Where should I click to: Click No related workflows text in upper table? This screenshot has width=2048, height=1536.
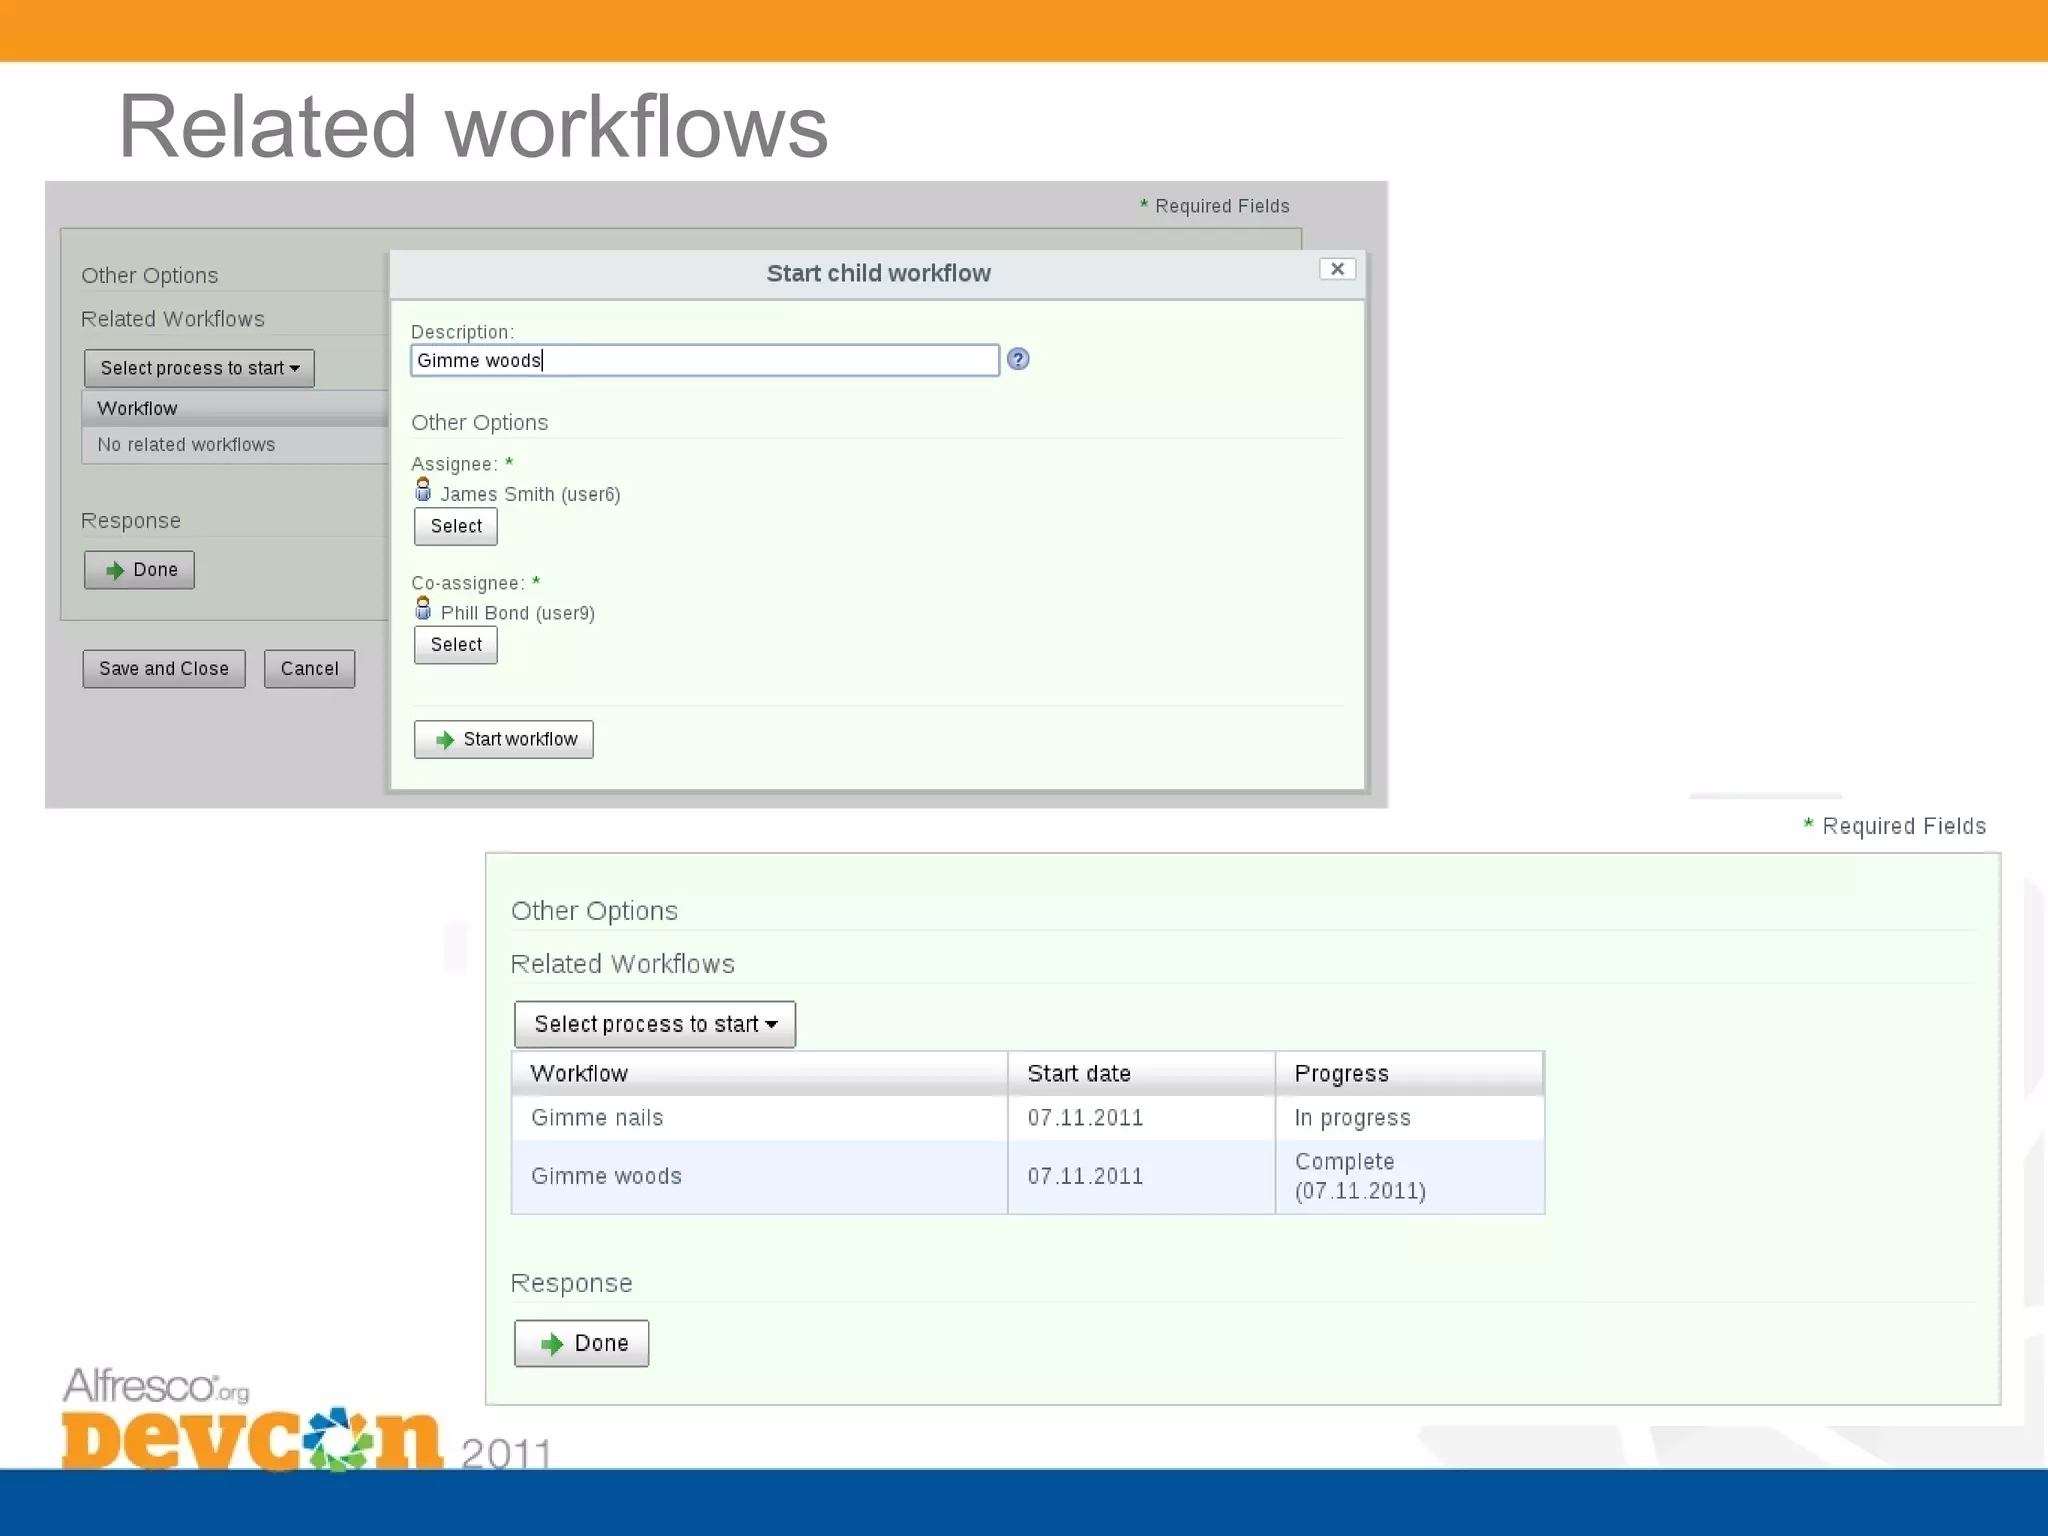[x=186, y=444]
